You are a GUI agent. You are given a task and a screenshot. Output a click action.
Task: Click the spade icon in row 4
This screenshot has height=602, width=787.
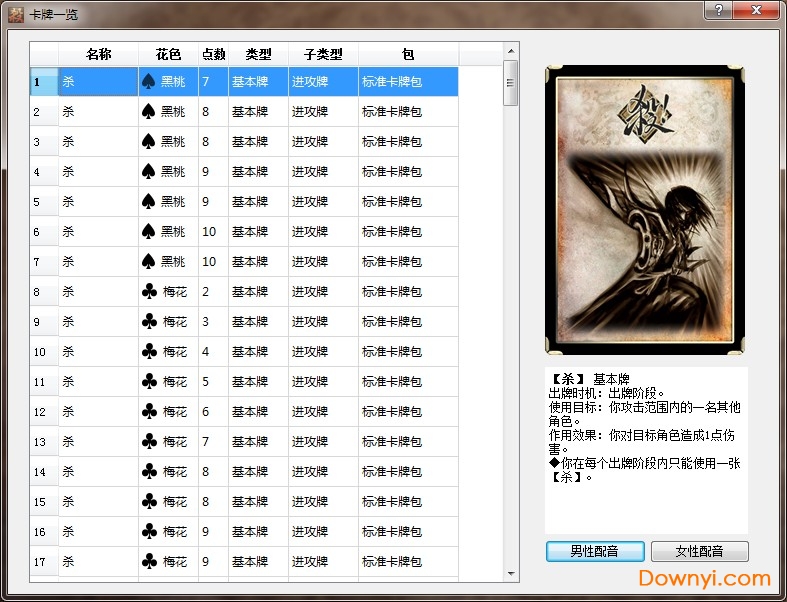pos(149,172)
